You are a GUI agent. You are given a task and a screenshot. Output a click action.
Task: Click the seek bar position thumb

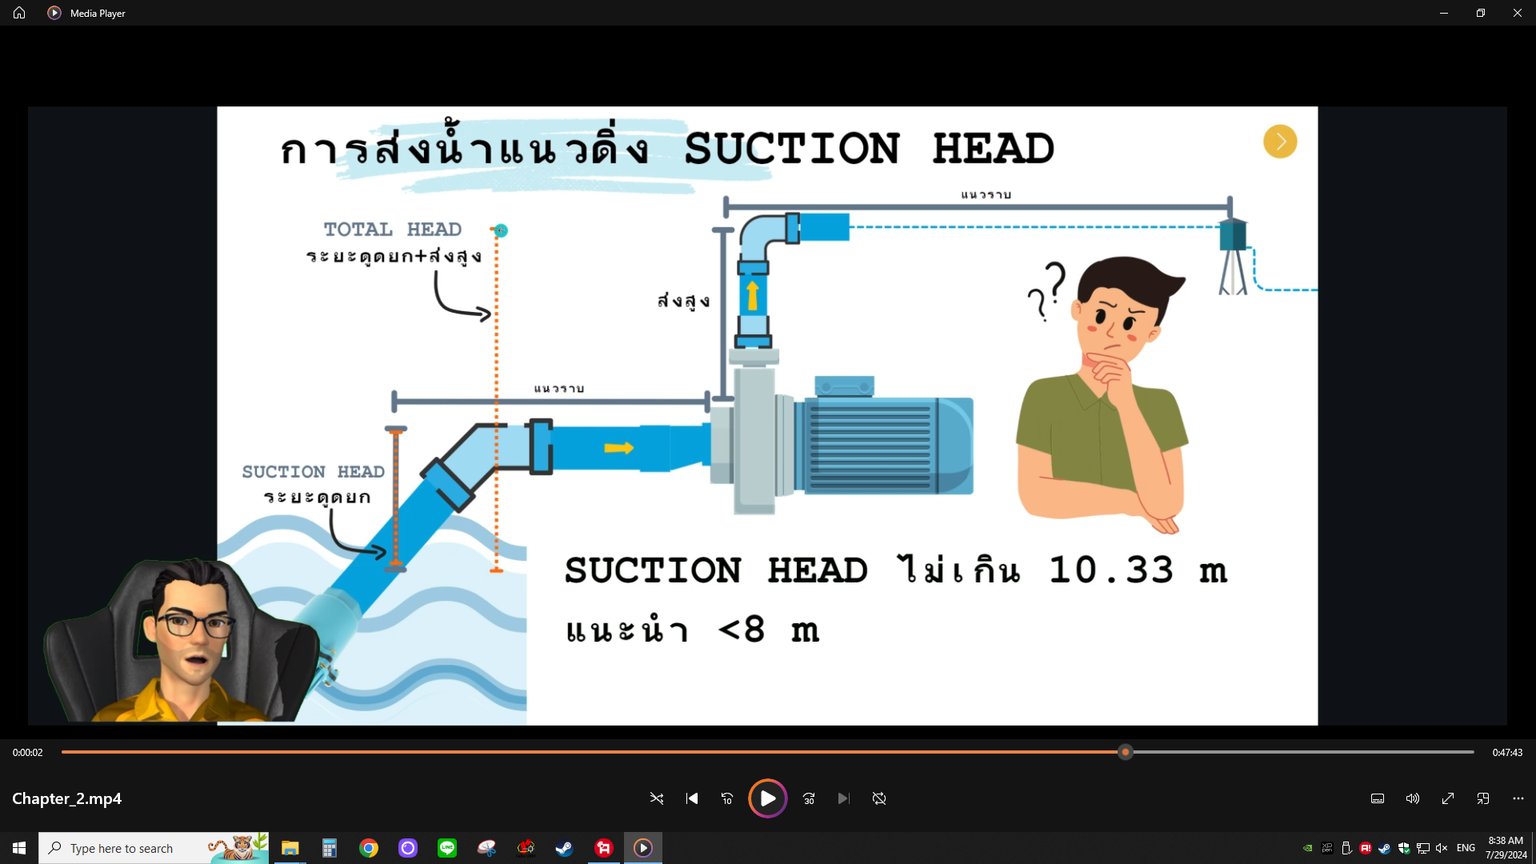point(1125,752)
